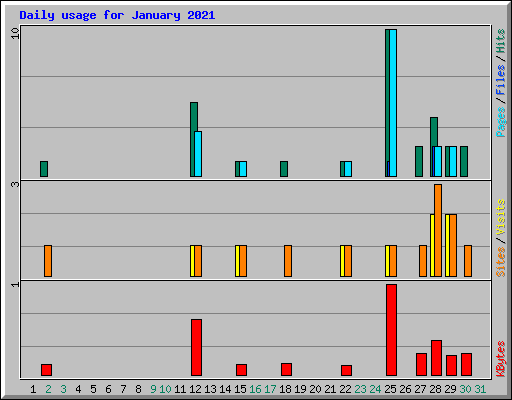Click the tallest red KBytes bar on day 25
The height and width of the screenshot is (400, 512).
pos(391,330)
